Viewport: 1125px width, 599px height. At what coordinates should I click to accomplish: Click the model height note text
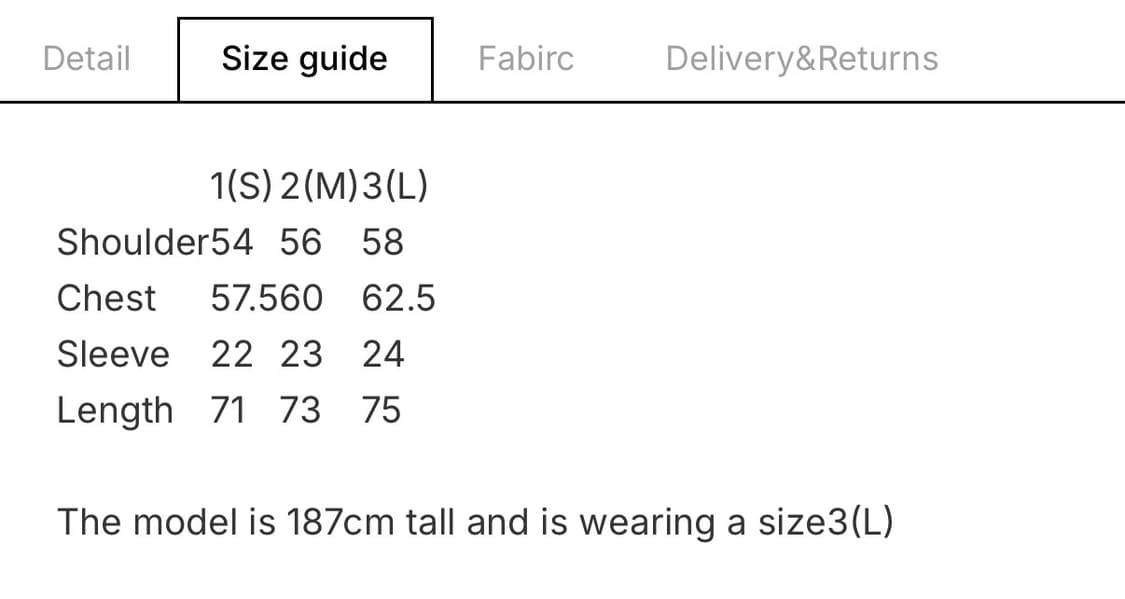(x=475, y=522)
